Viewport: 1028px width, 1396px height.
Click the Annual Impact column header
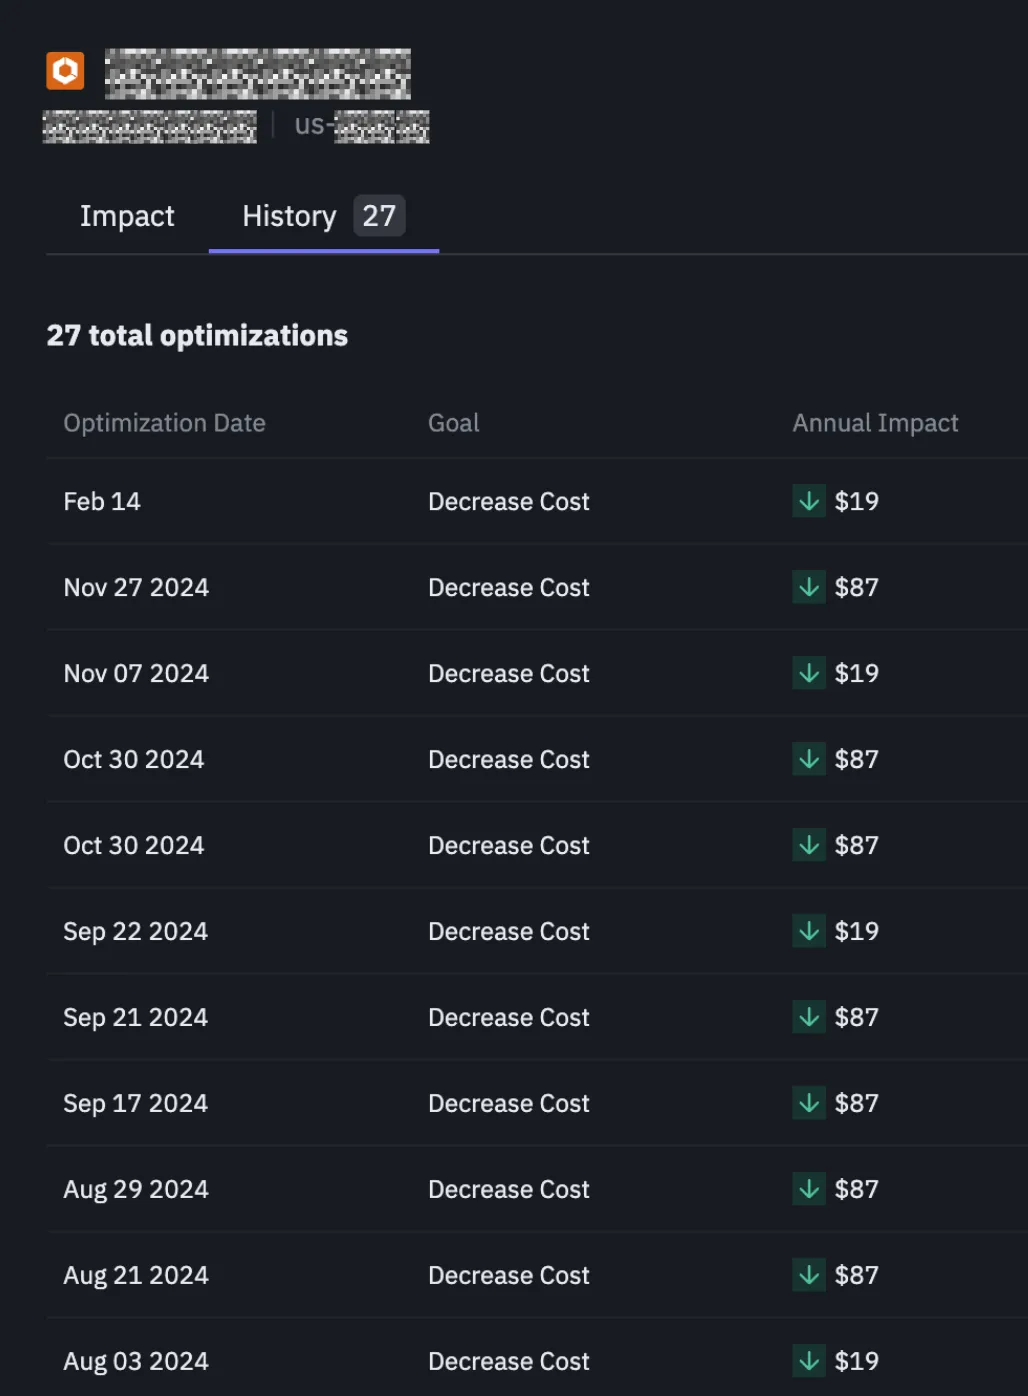pos(875,423)
